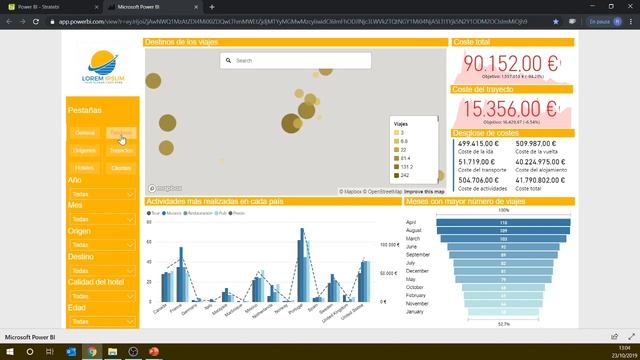640x360 pixels.
Task: Open the Chrome three-dot menu
Action: click(x=631, y=21)
